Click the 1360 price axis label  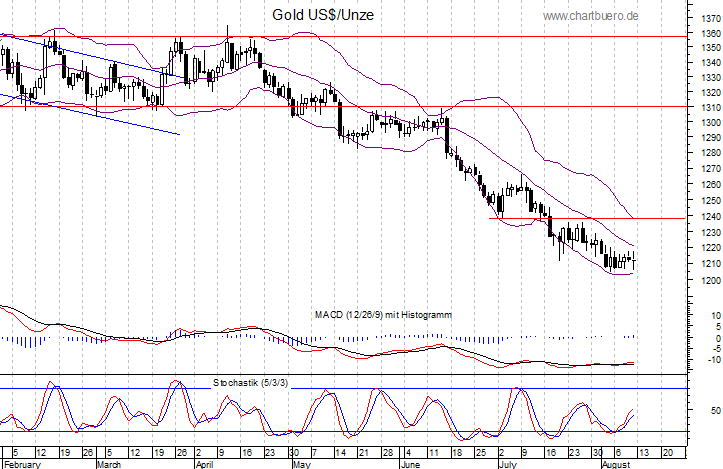pyautogui.click(x=711, y=34)
